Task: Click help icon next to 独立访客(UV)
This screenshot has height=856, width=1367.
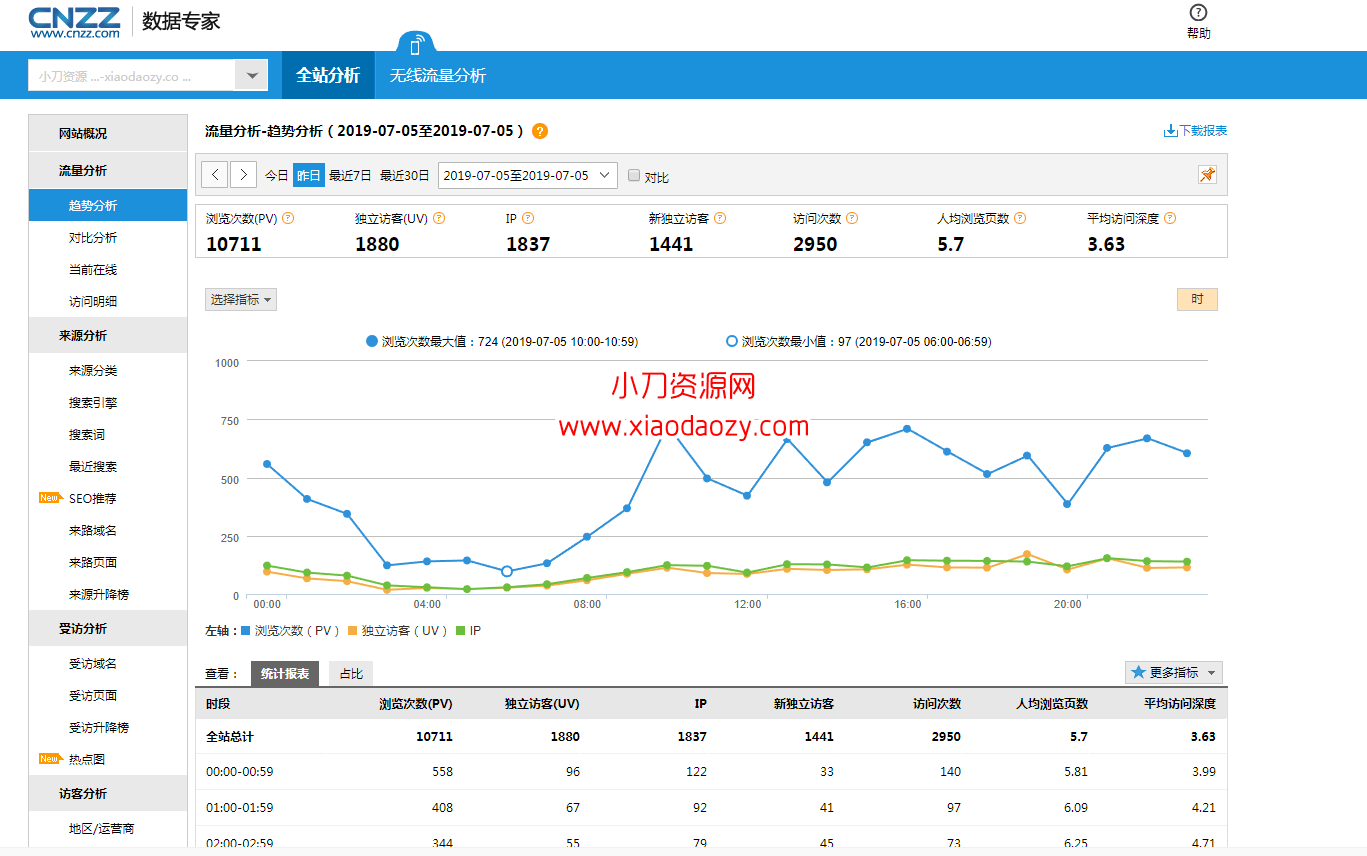Action: click(x=439, y=218)
